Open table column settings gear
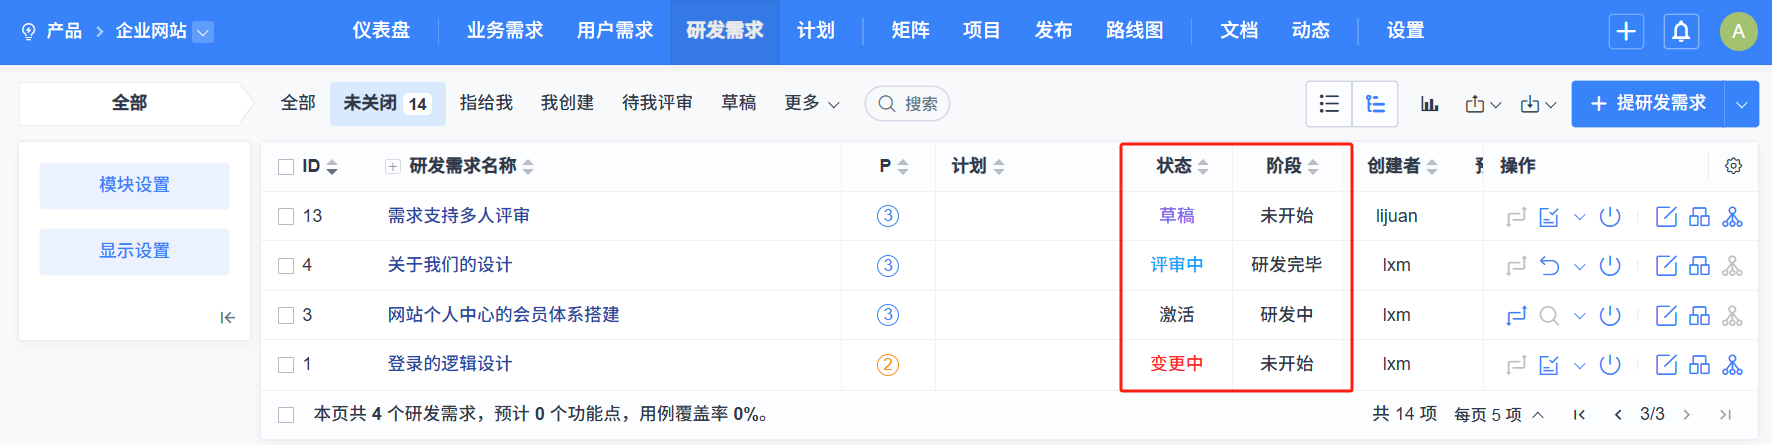This screenshot has width=1772, height=445. pos(1733,166)
